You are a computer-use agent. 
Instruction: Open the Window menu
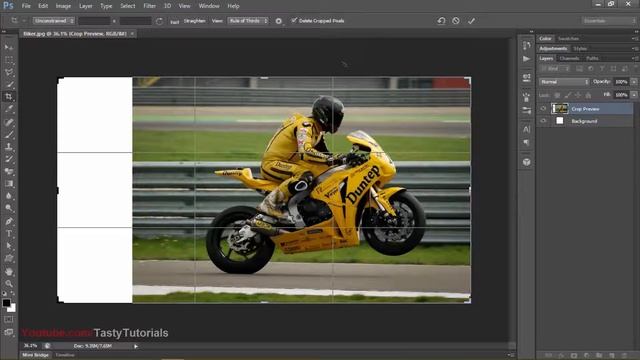coord(209,6)
